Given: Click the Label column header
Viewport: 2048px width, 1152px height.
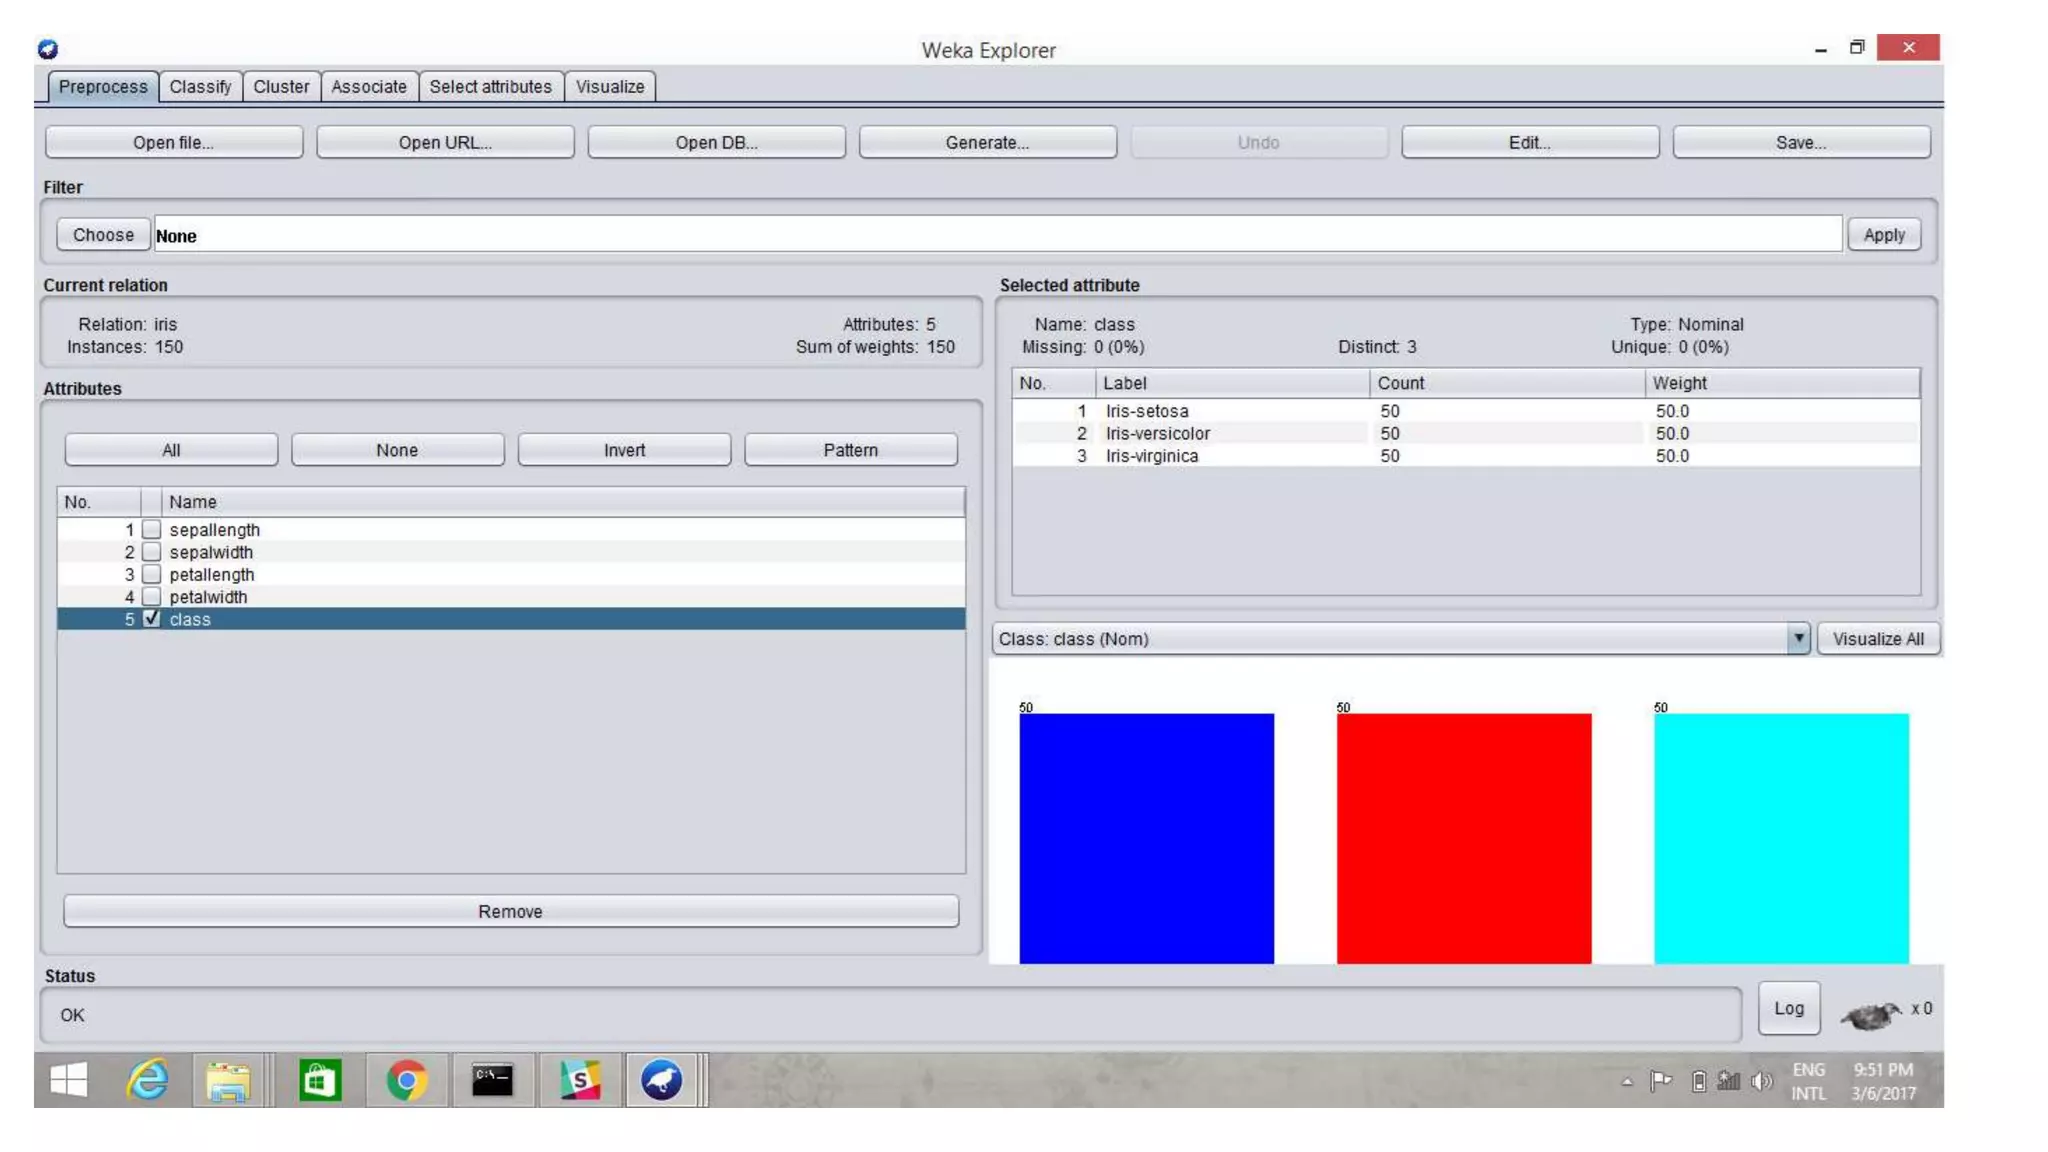Looking at the screenshot, I should [1232, 383].
